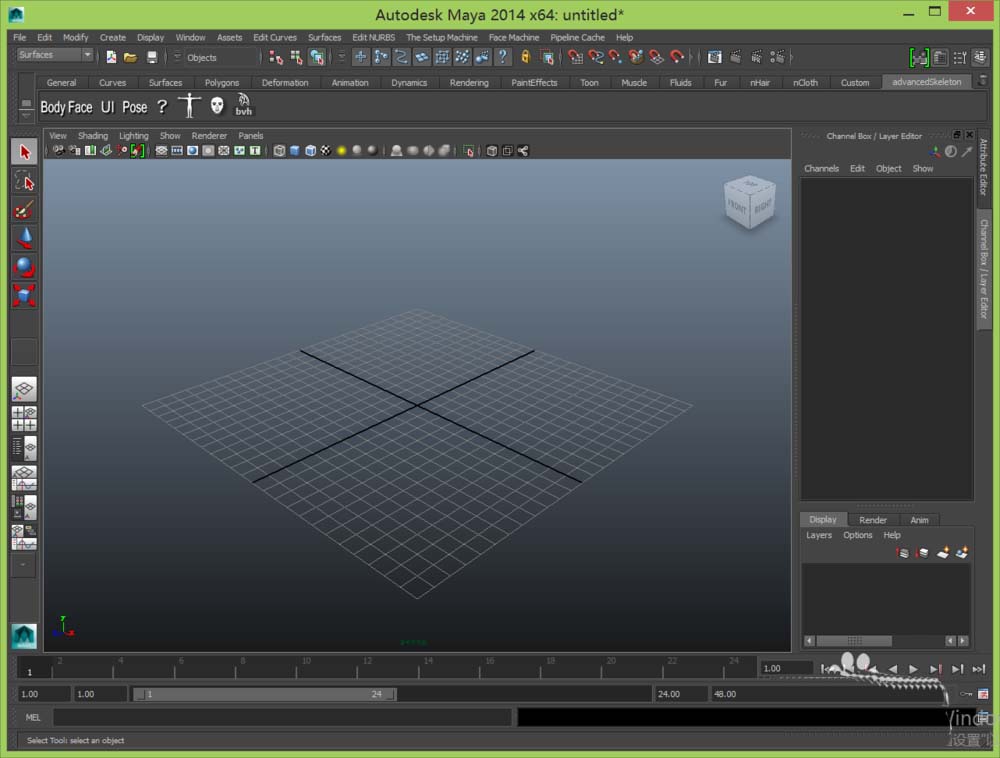Viewport: 1000px width, 758px height.
Task: Click the bvh shelf icon
Action: pos(244,106)
